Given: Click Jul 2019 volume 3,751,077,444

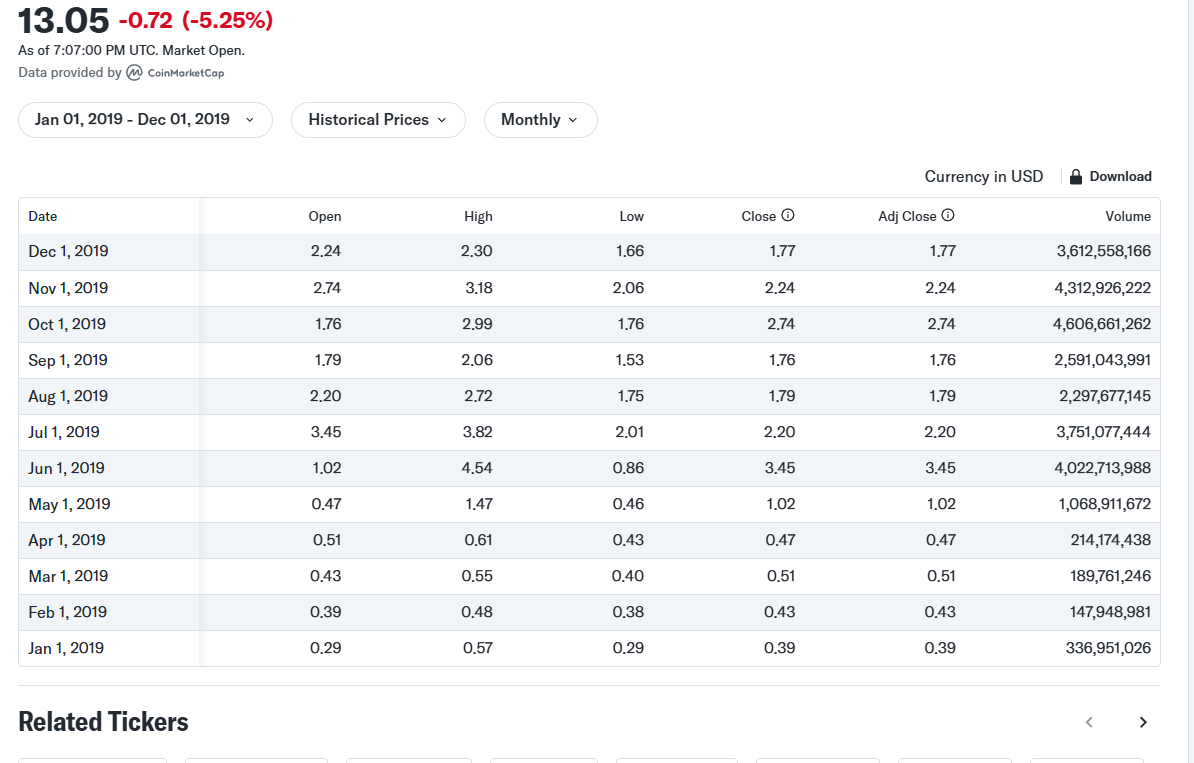Looking at the screenshot, I should pos(1103,432).
